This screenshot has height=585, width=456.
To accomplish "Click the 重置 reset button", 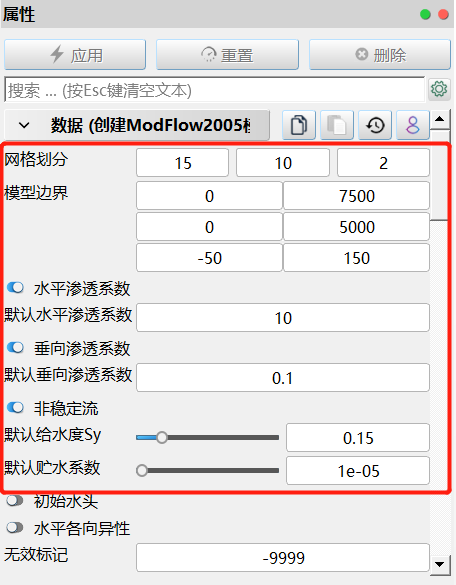I will (227, 55).
